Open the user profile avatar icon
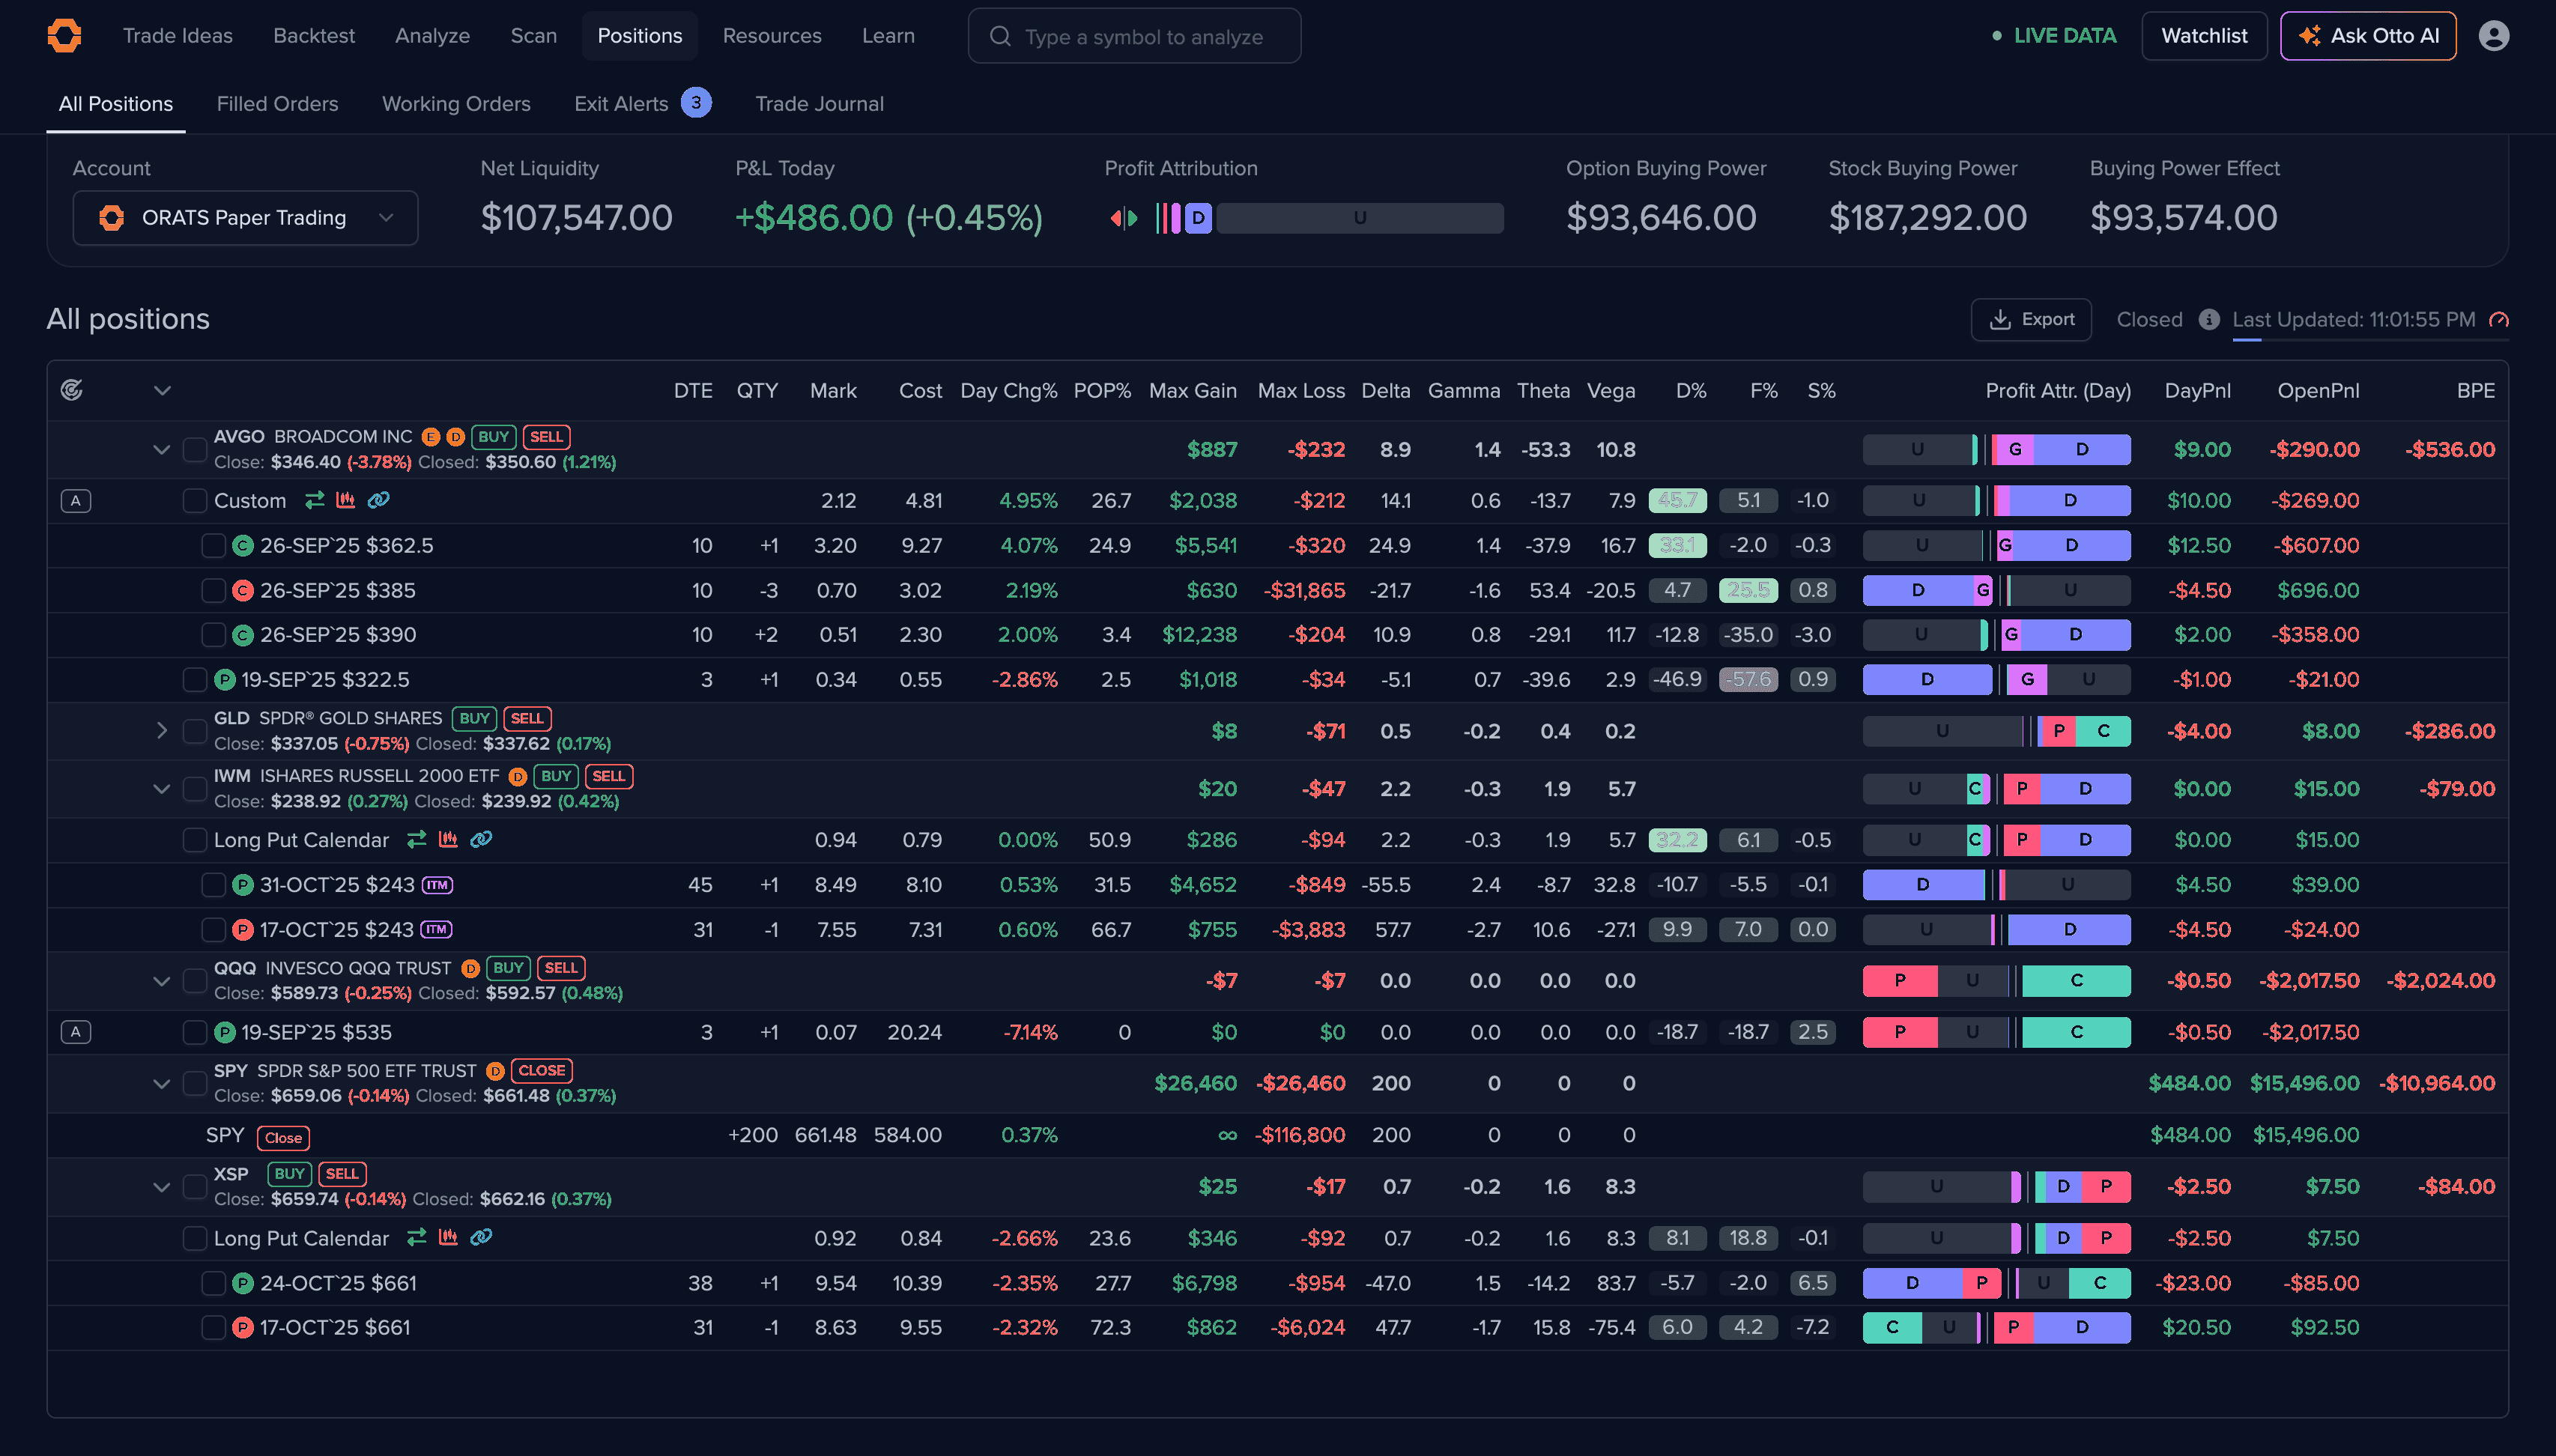 click(x=2493, y=36)
